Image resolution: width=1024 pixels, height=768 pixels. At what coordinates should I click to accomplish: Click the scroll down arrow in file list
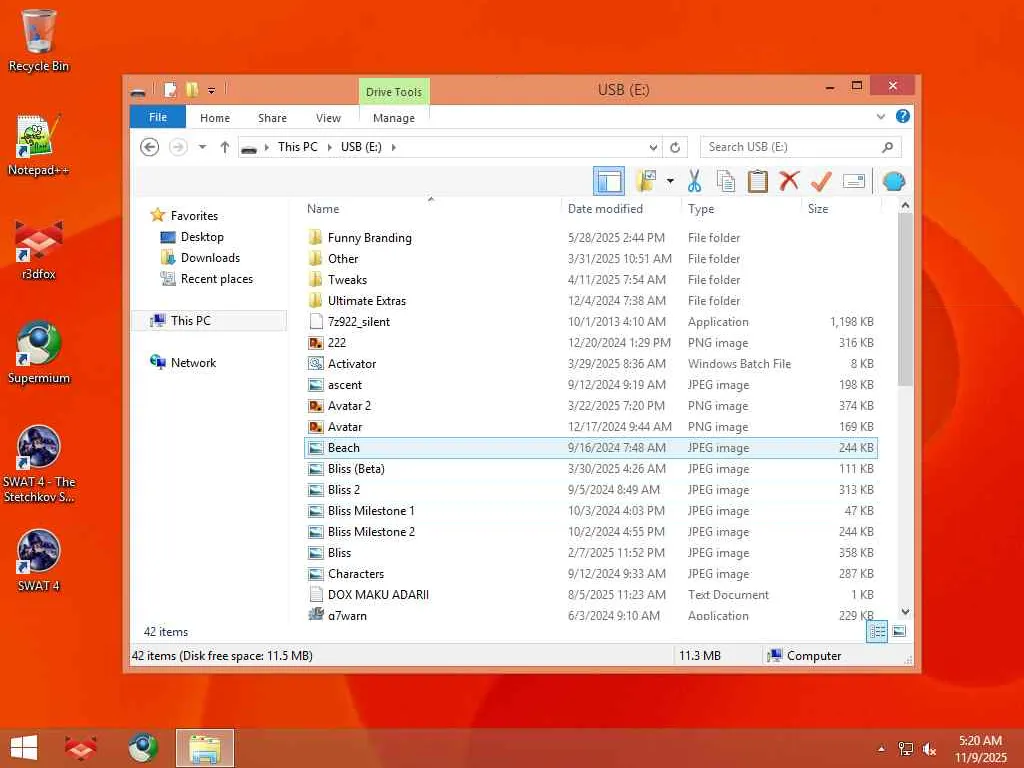[905, 612]
